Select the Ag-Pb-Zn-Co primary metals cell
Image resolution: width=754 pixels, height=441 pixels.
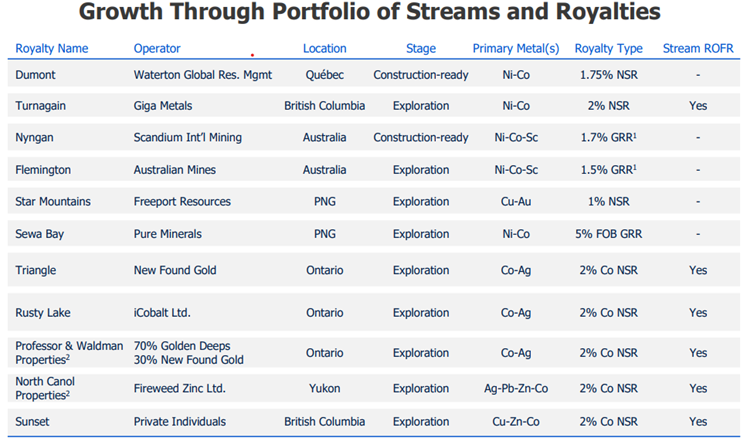pyautogui.click(x=516, y=389)
